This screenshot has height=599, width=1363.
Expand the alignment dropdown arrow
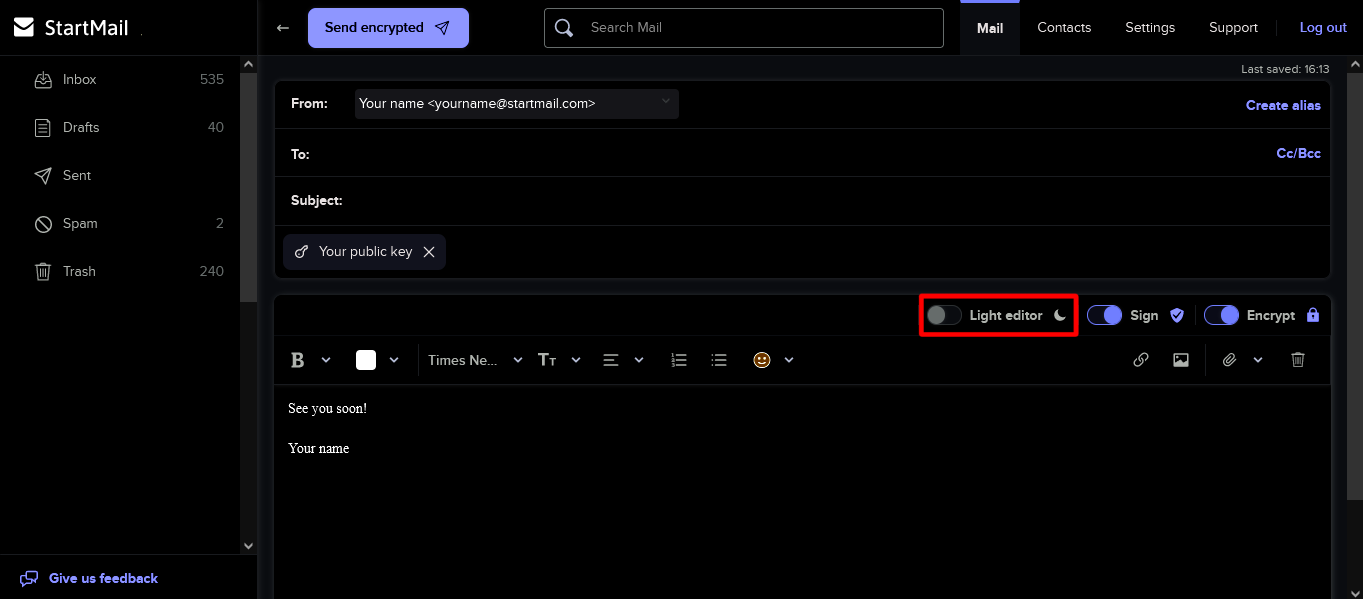[x=639, y=360]
